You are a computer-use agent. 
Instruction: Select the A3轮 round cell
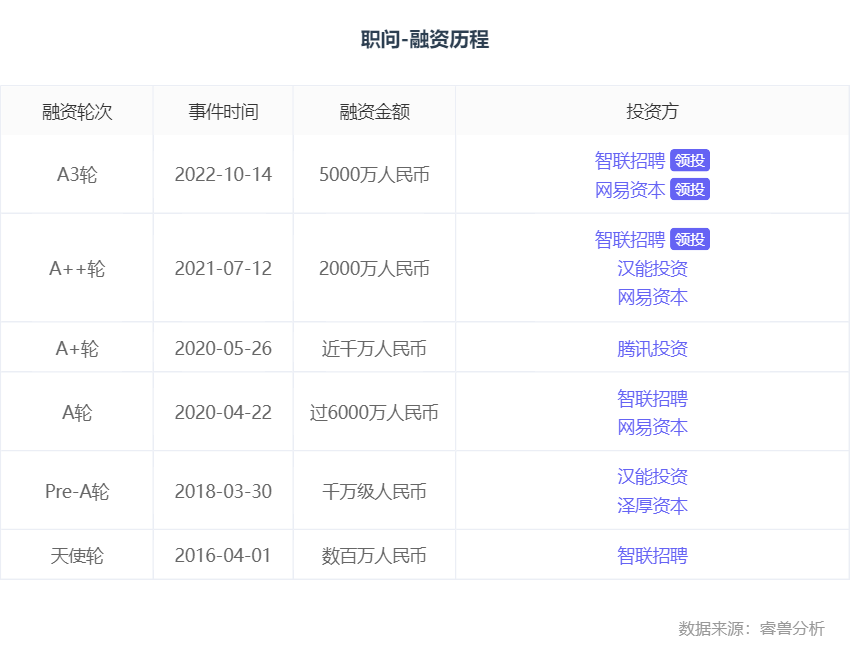(77, 175)
